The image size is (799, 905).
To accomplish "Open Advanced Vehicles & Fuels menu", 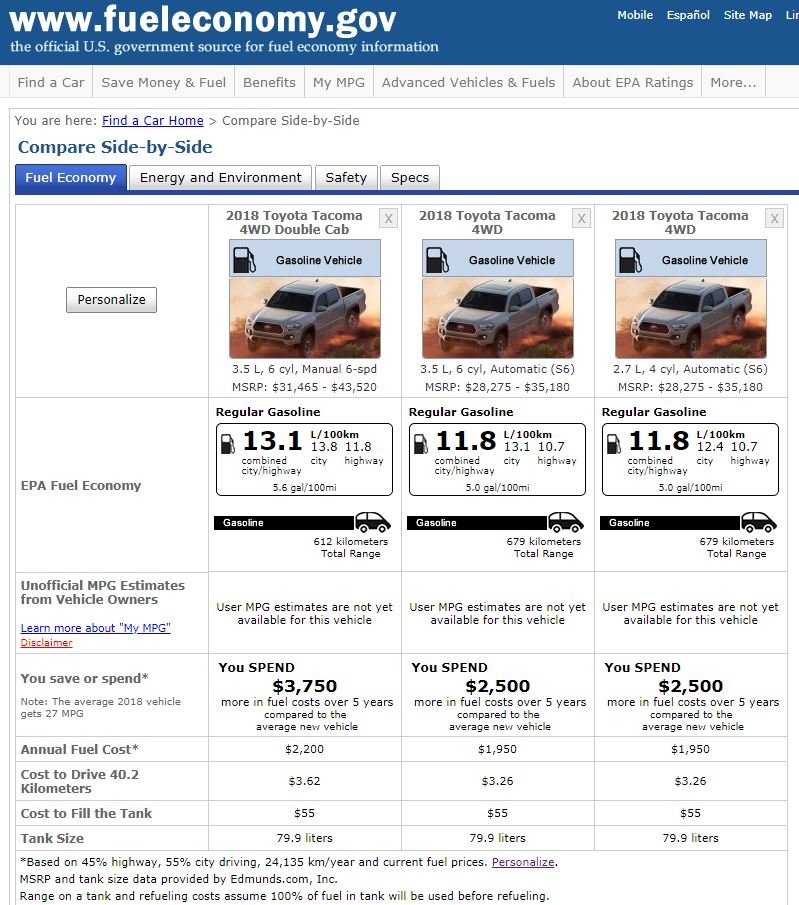I will click(x=468, y=83).
